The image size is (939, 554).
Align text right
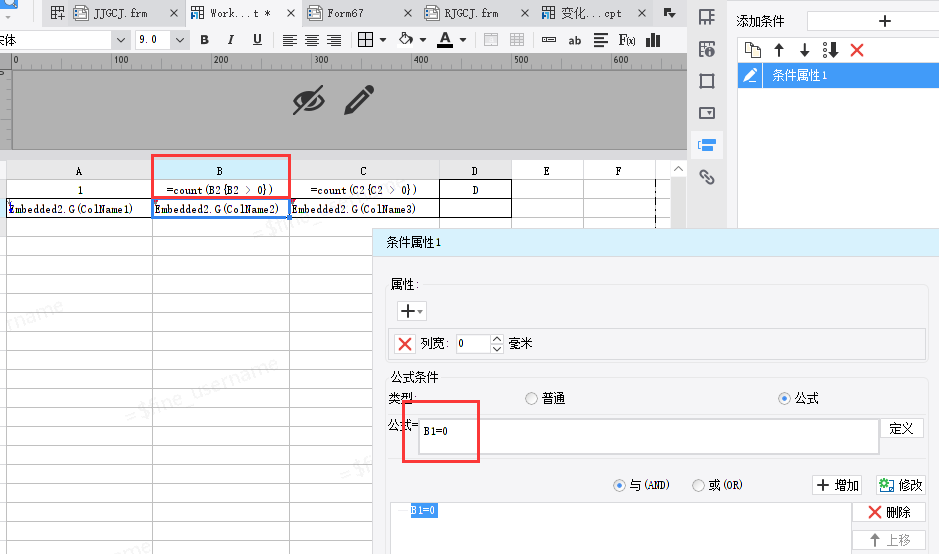pyautogui.click(x=334, y=40)
